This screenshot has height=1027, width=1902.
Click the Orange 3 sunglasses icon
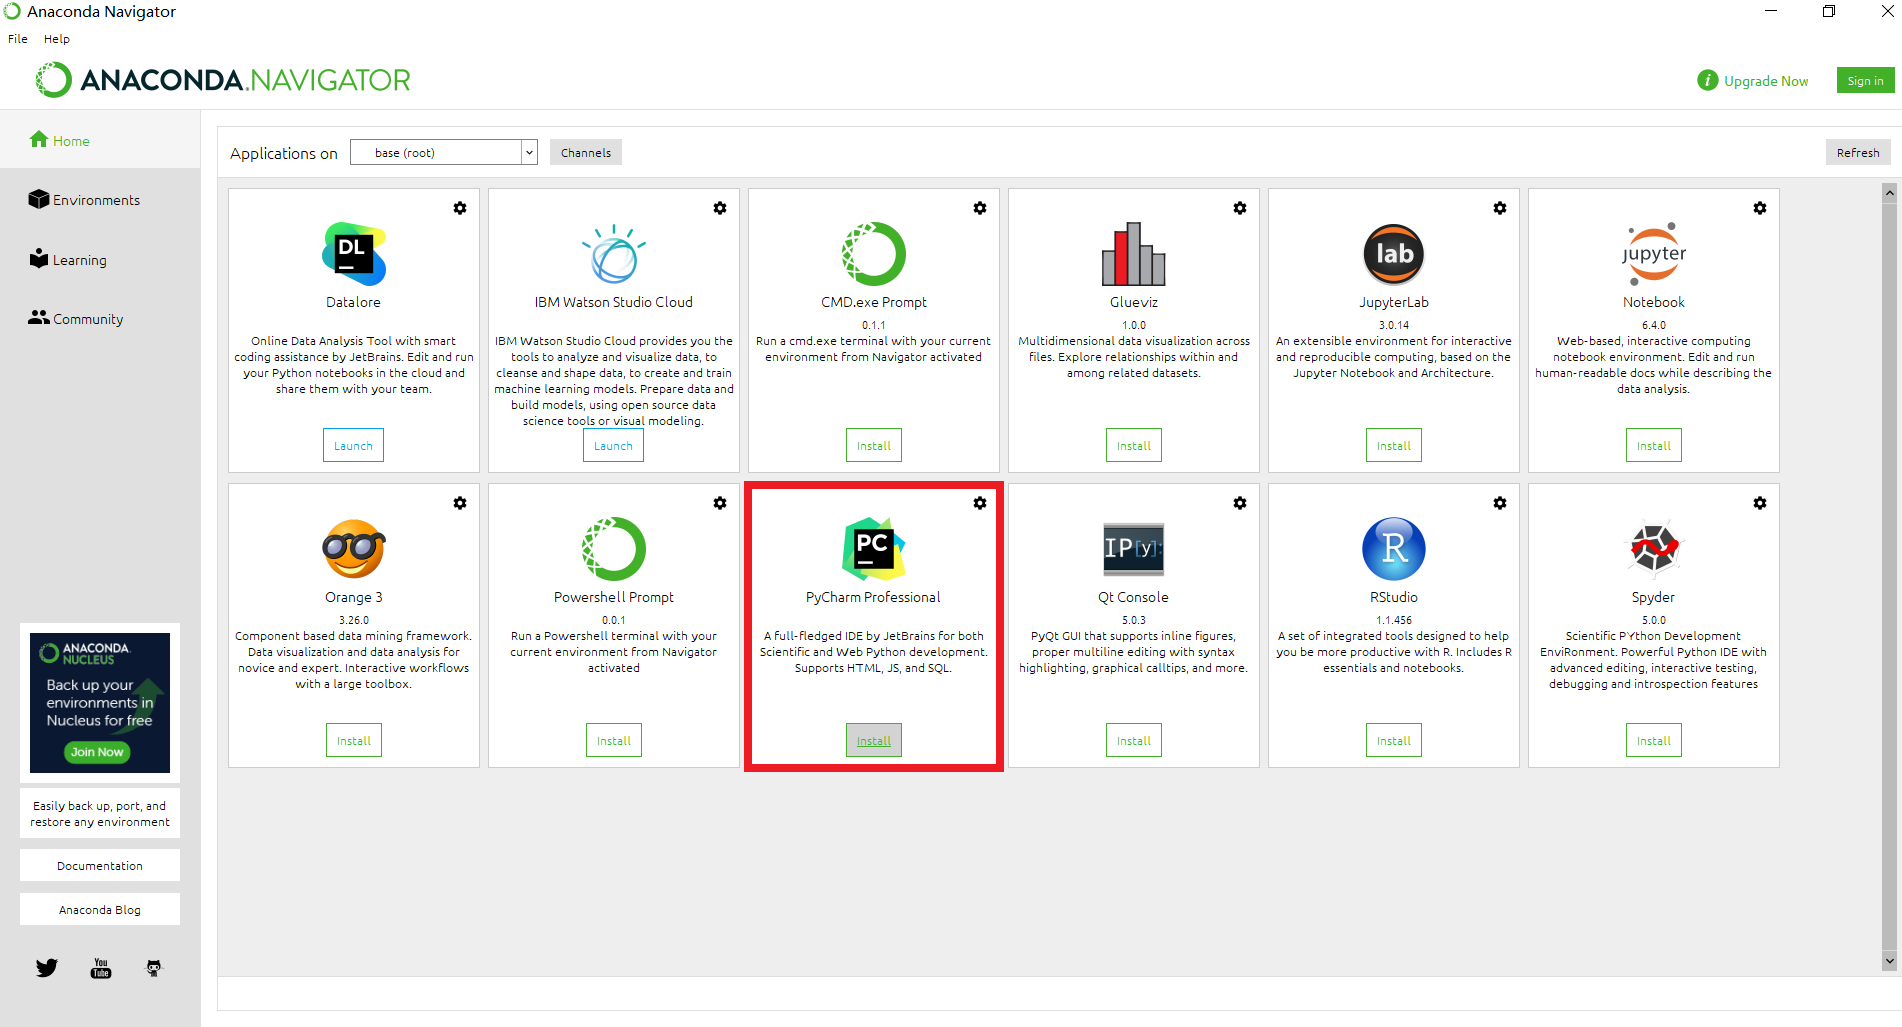pos(354,549)
